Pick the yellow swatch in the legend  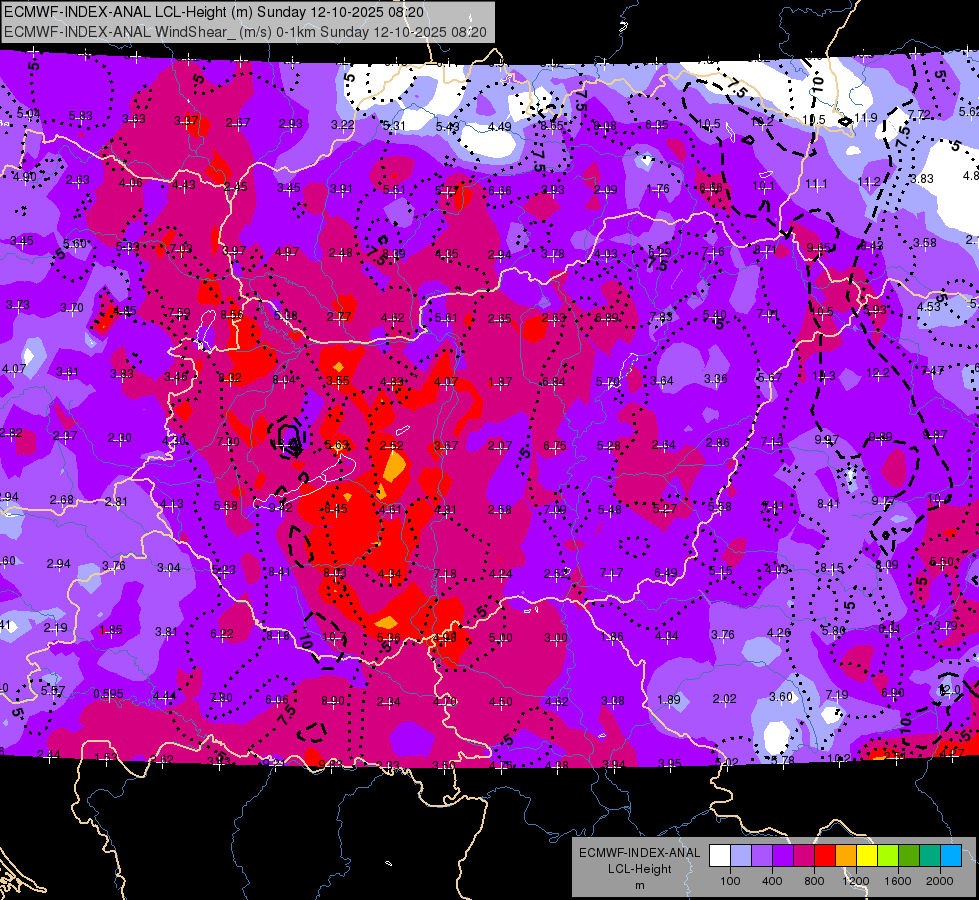coord(867,855)
